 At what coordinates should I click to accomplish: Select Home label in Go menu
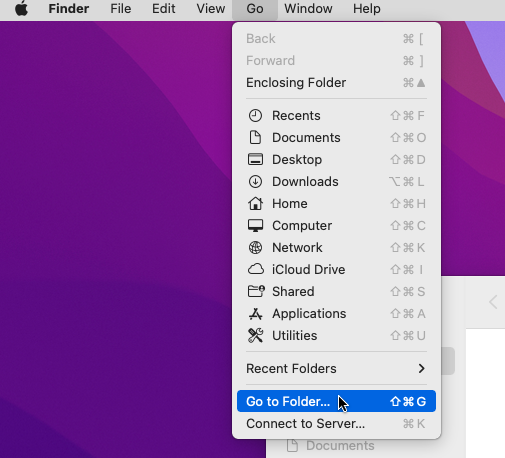(x=290, y=203)
